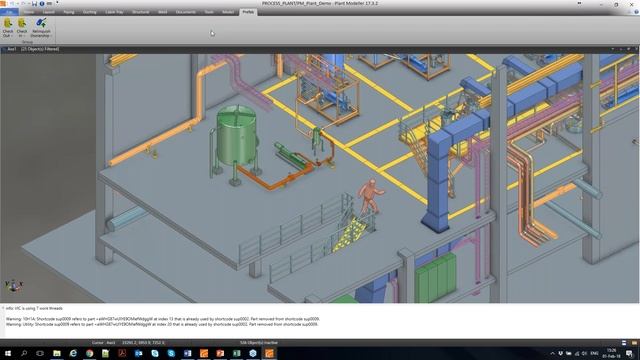The image size is (640, 360).
Task: Launch Internet Explorer from the taskbar
Action: coord(73,353)
